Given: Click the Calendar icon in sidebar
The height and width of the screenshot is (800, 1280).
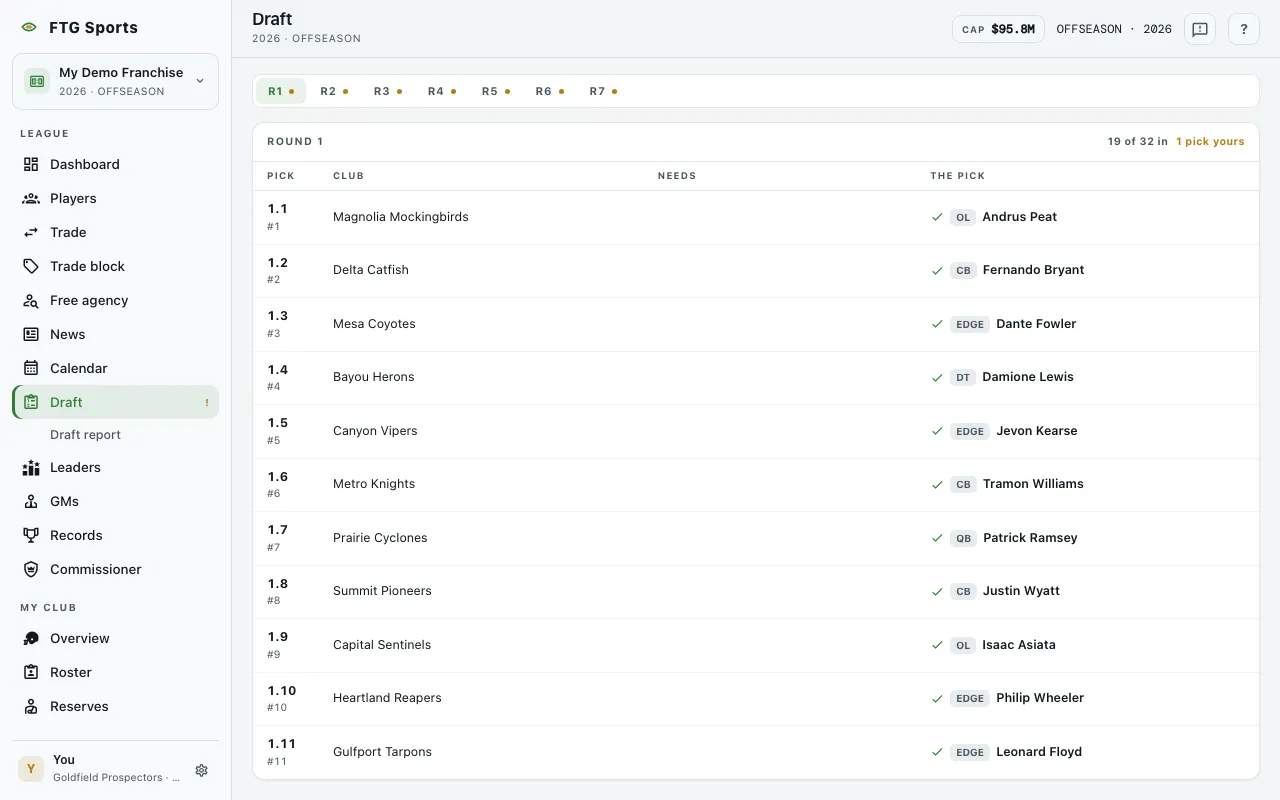Looking at the screenshot, I should 31,368.
